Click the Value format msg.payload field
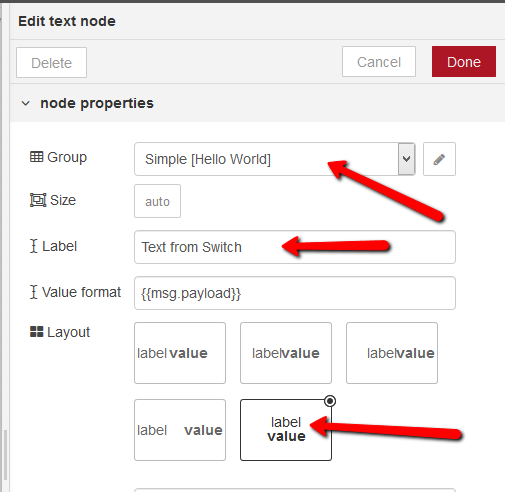This screenshot has width=505, height=492. [295, 293]
